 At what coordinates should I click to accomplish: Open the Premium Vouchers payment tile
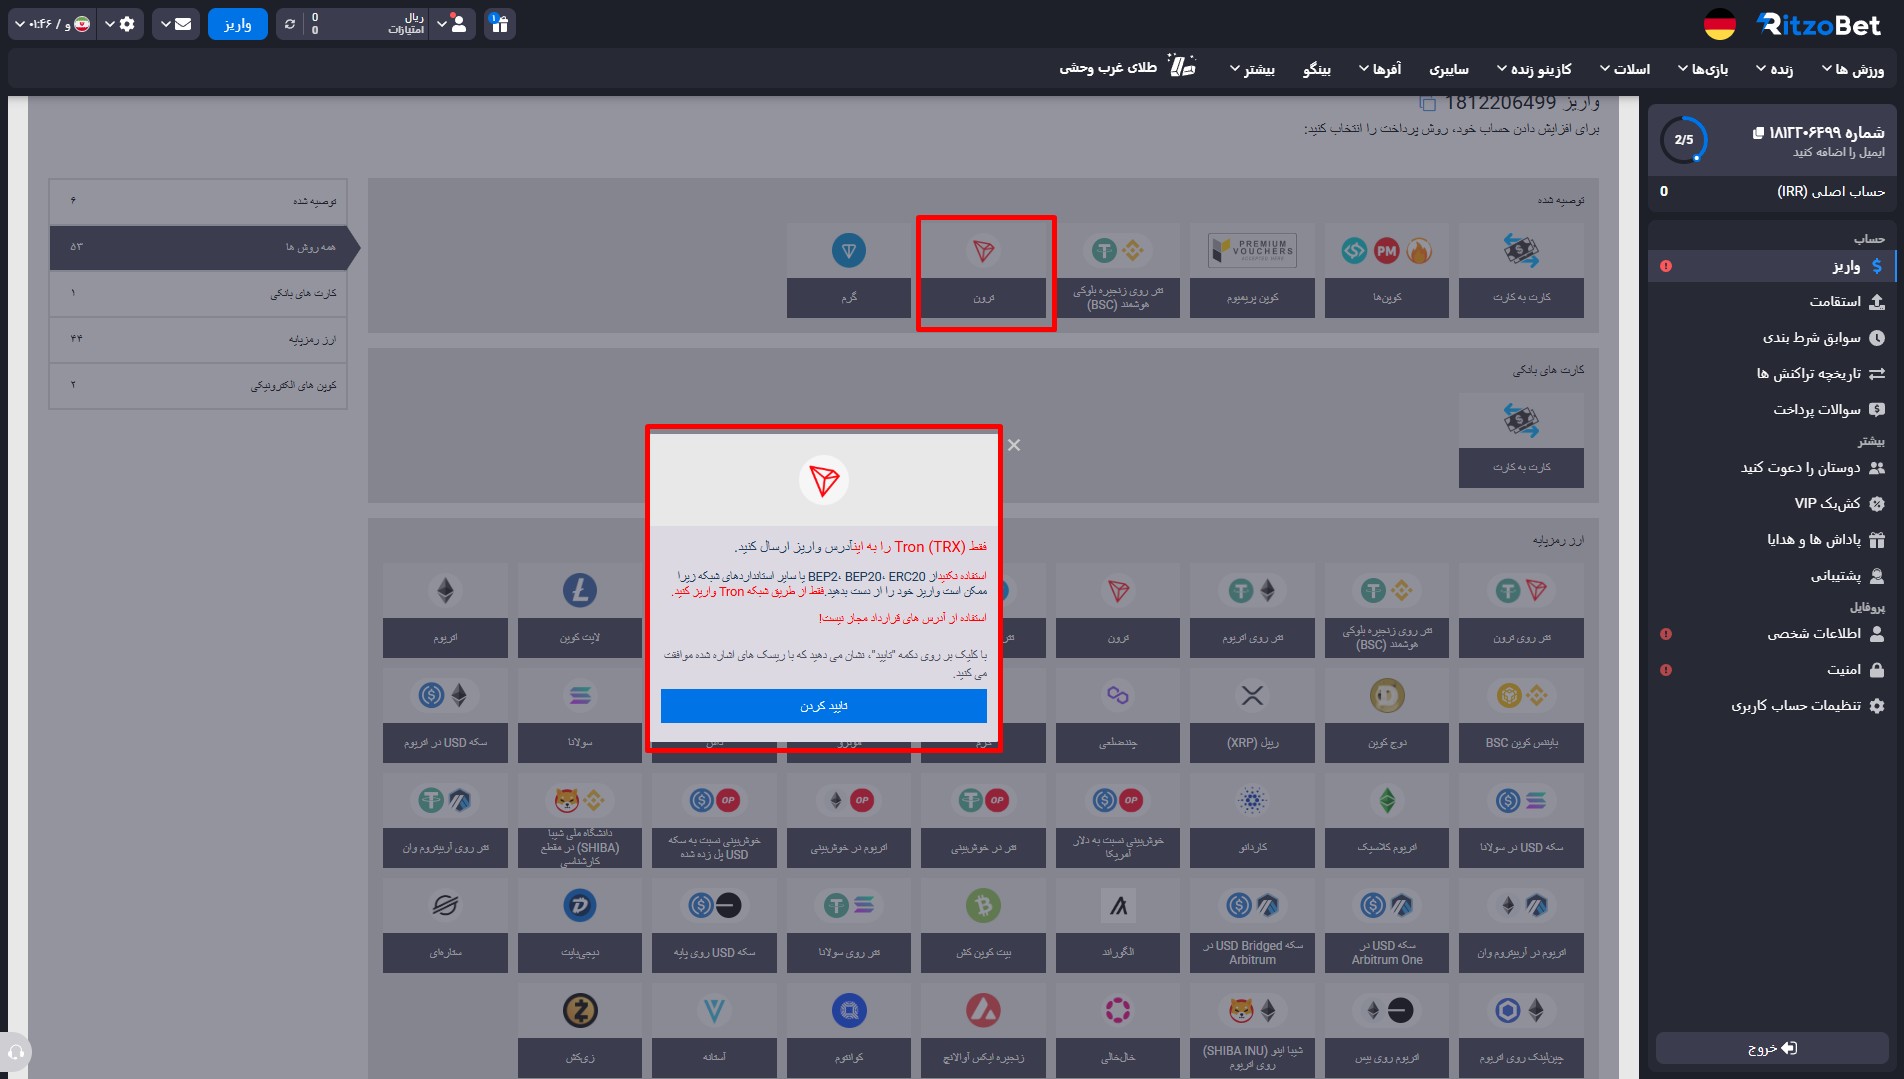1252,271
